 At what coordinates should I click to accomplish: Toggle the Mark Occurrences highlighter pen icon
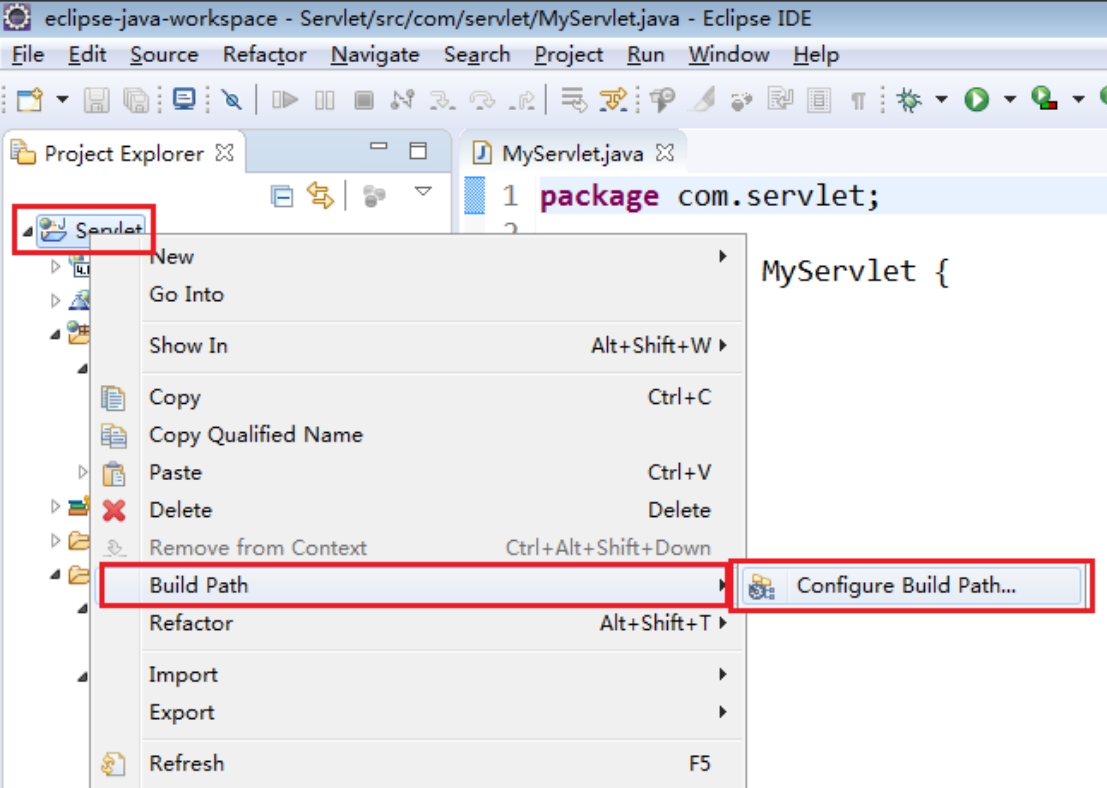(x=703, y=100)
